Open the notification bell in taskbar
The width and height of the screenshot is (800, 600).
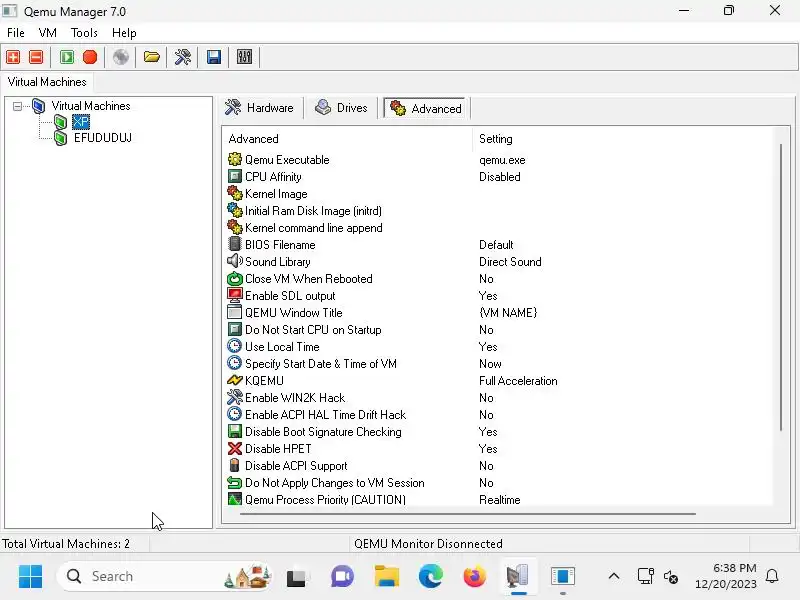pyautogui.click(x=772, y=577)
